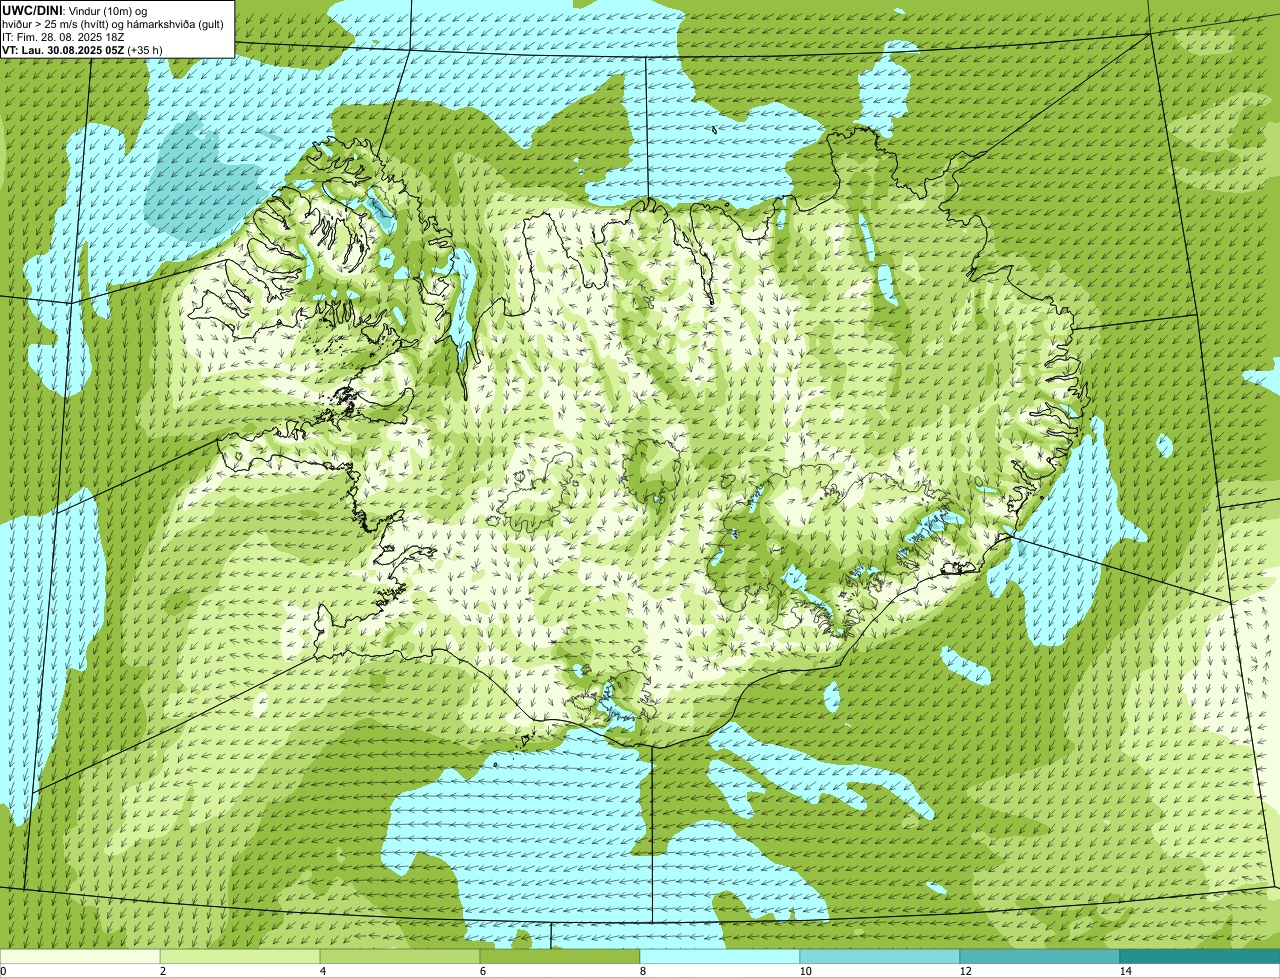Viewport: 1280px width, 978px height.
Task: Click the scale label '12'
Action: point(965,971)
